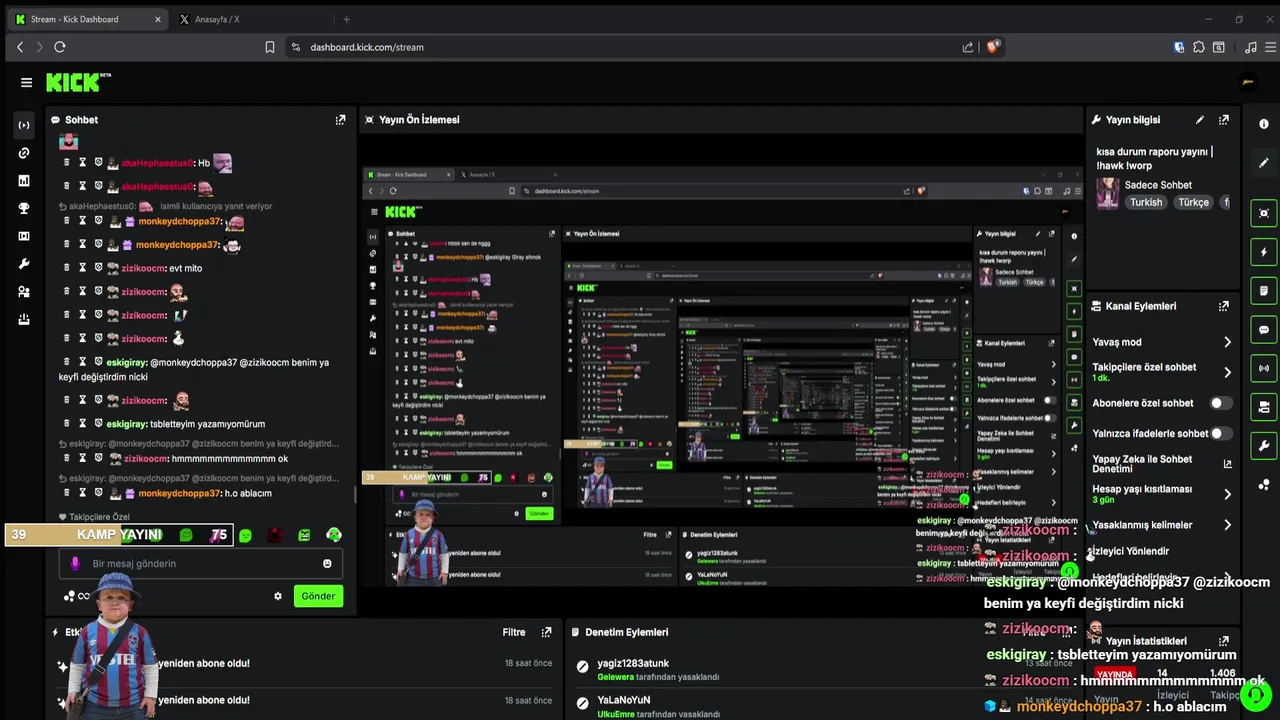Expand Hesap yaşı kısıtlaması options
Screen dimensions: 1280x720
[1227, 494]
